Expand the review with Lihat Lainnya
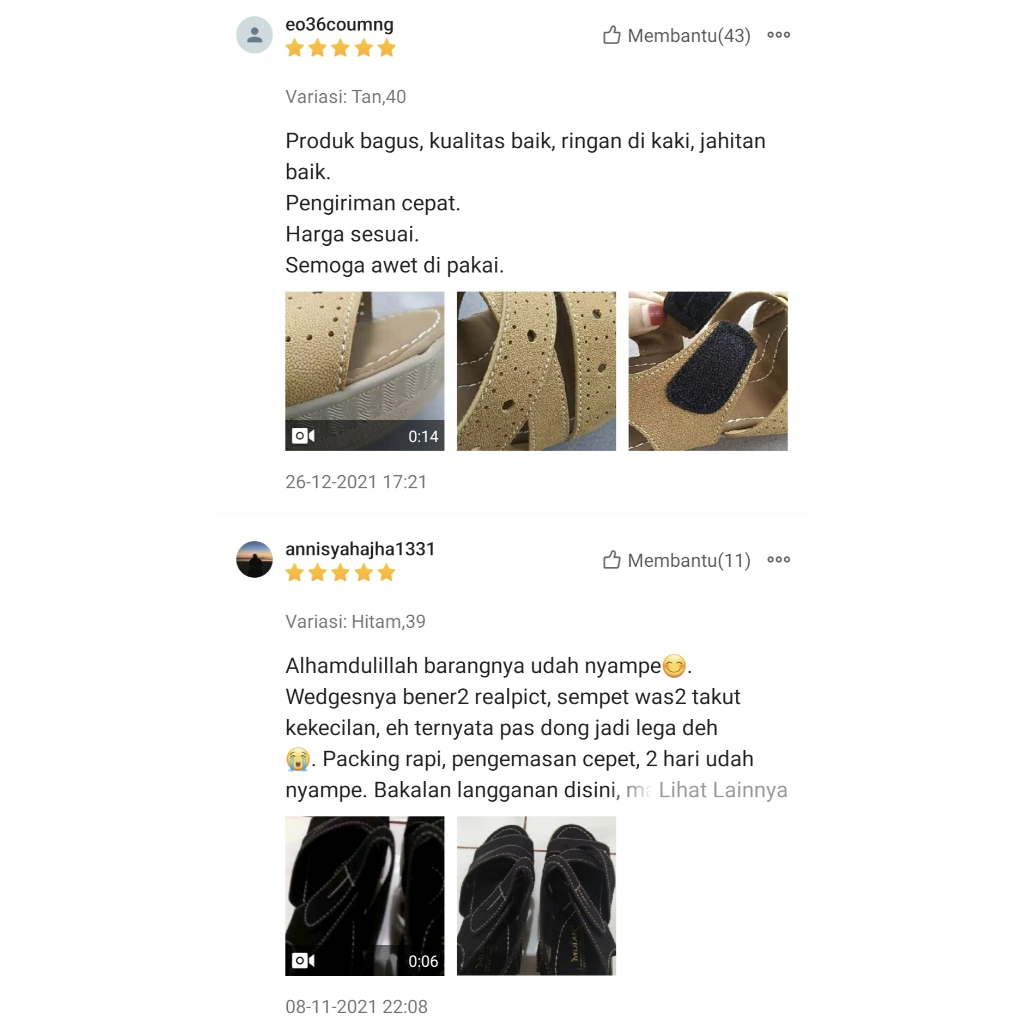1024x1024 pixels. 722,790
